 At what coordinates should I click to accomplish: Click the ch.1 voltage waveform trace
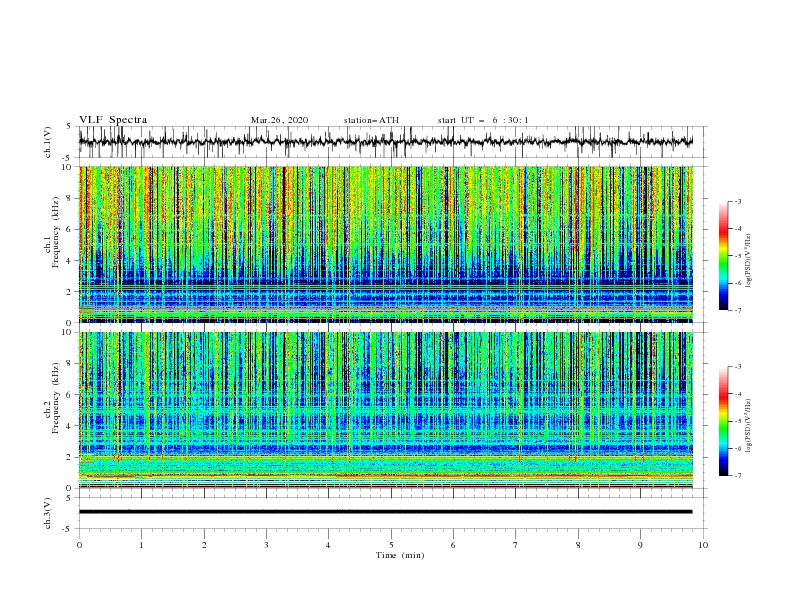click(x=385, y=142)
